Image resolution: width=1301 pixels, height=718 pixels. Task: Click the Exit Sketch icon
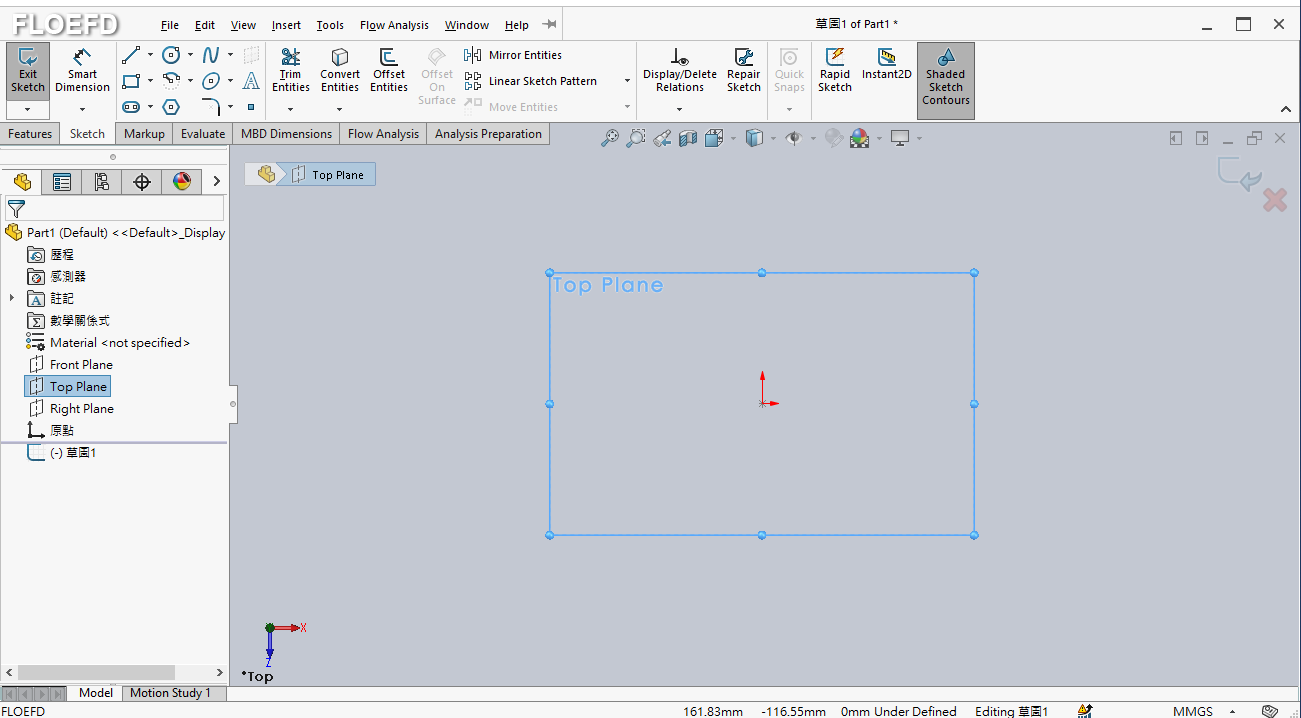click(28, 70)
